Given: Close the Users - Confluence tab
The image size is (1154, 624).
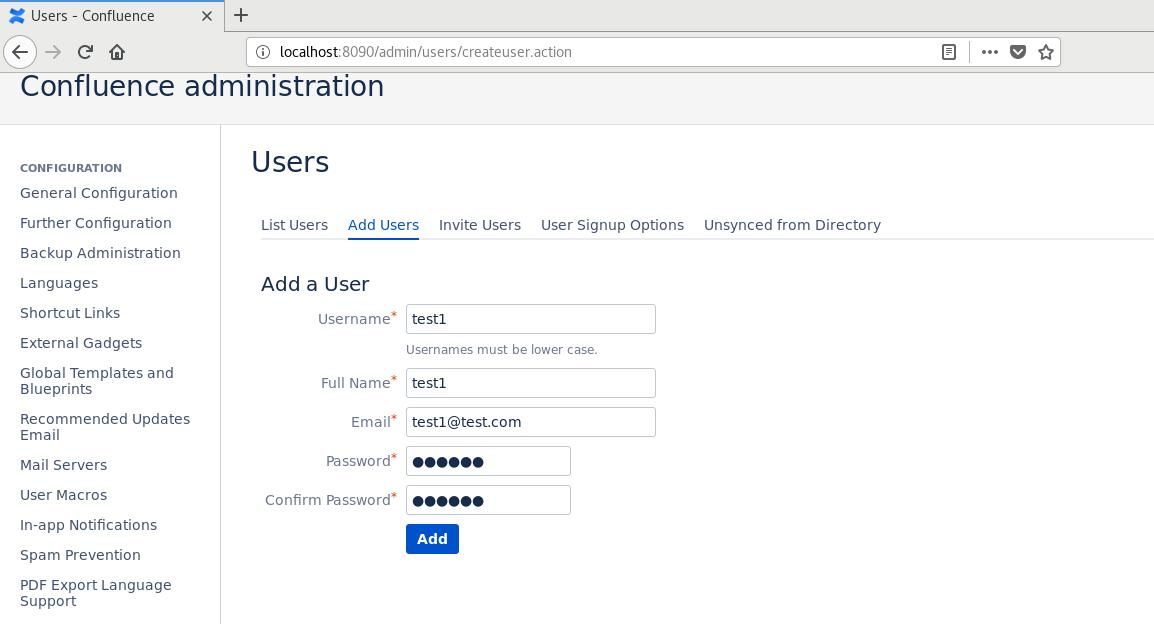Looking at the screenshot, I should click(x=207, y=15).
